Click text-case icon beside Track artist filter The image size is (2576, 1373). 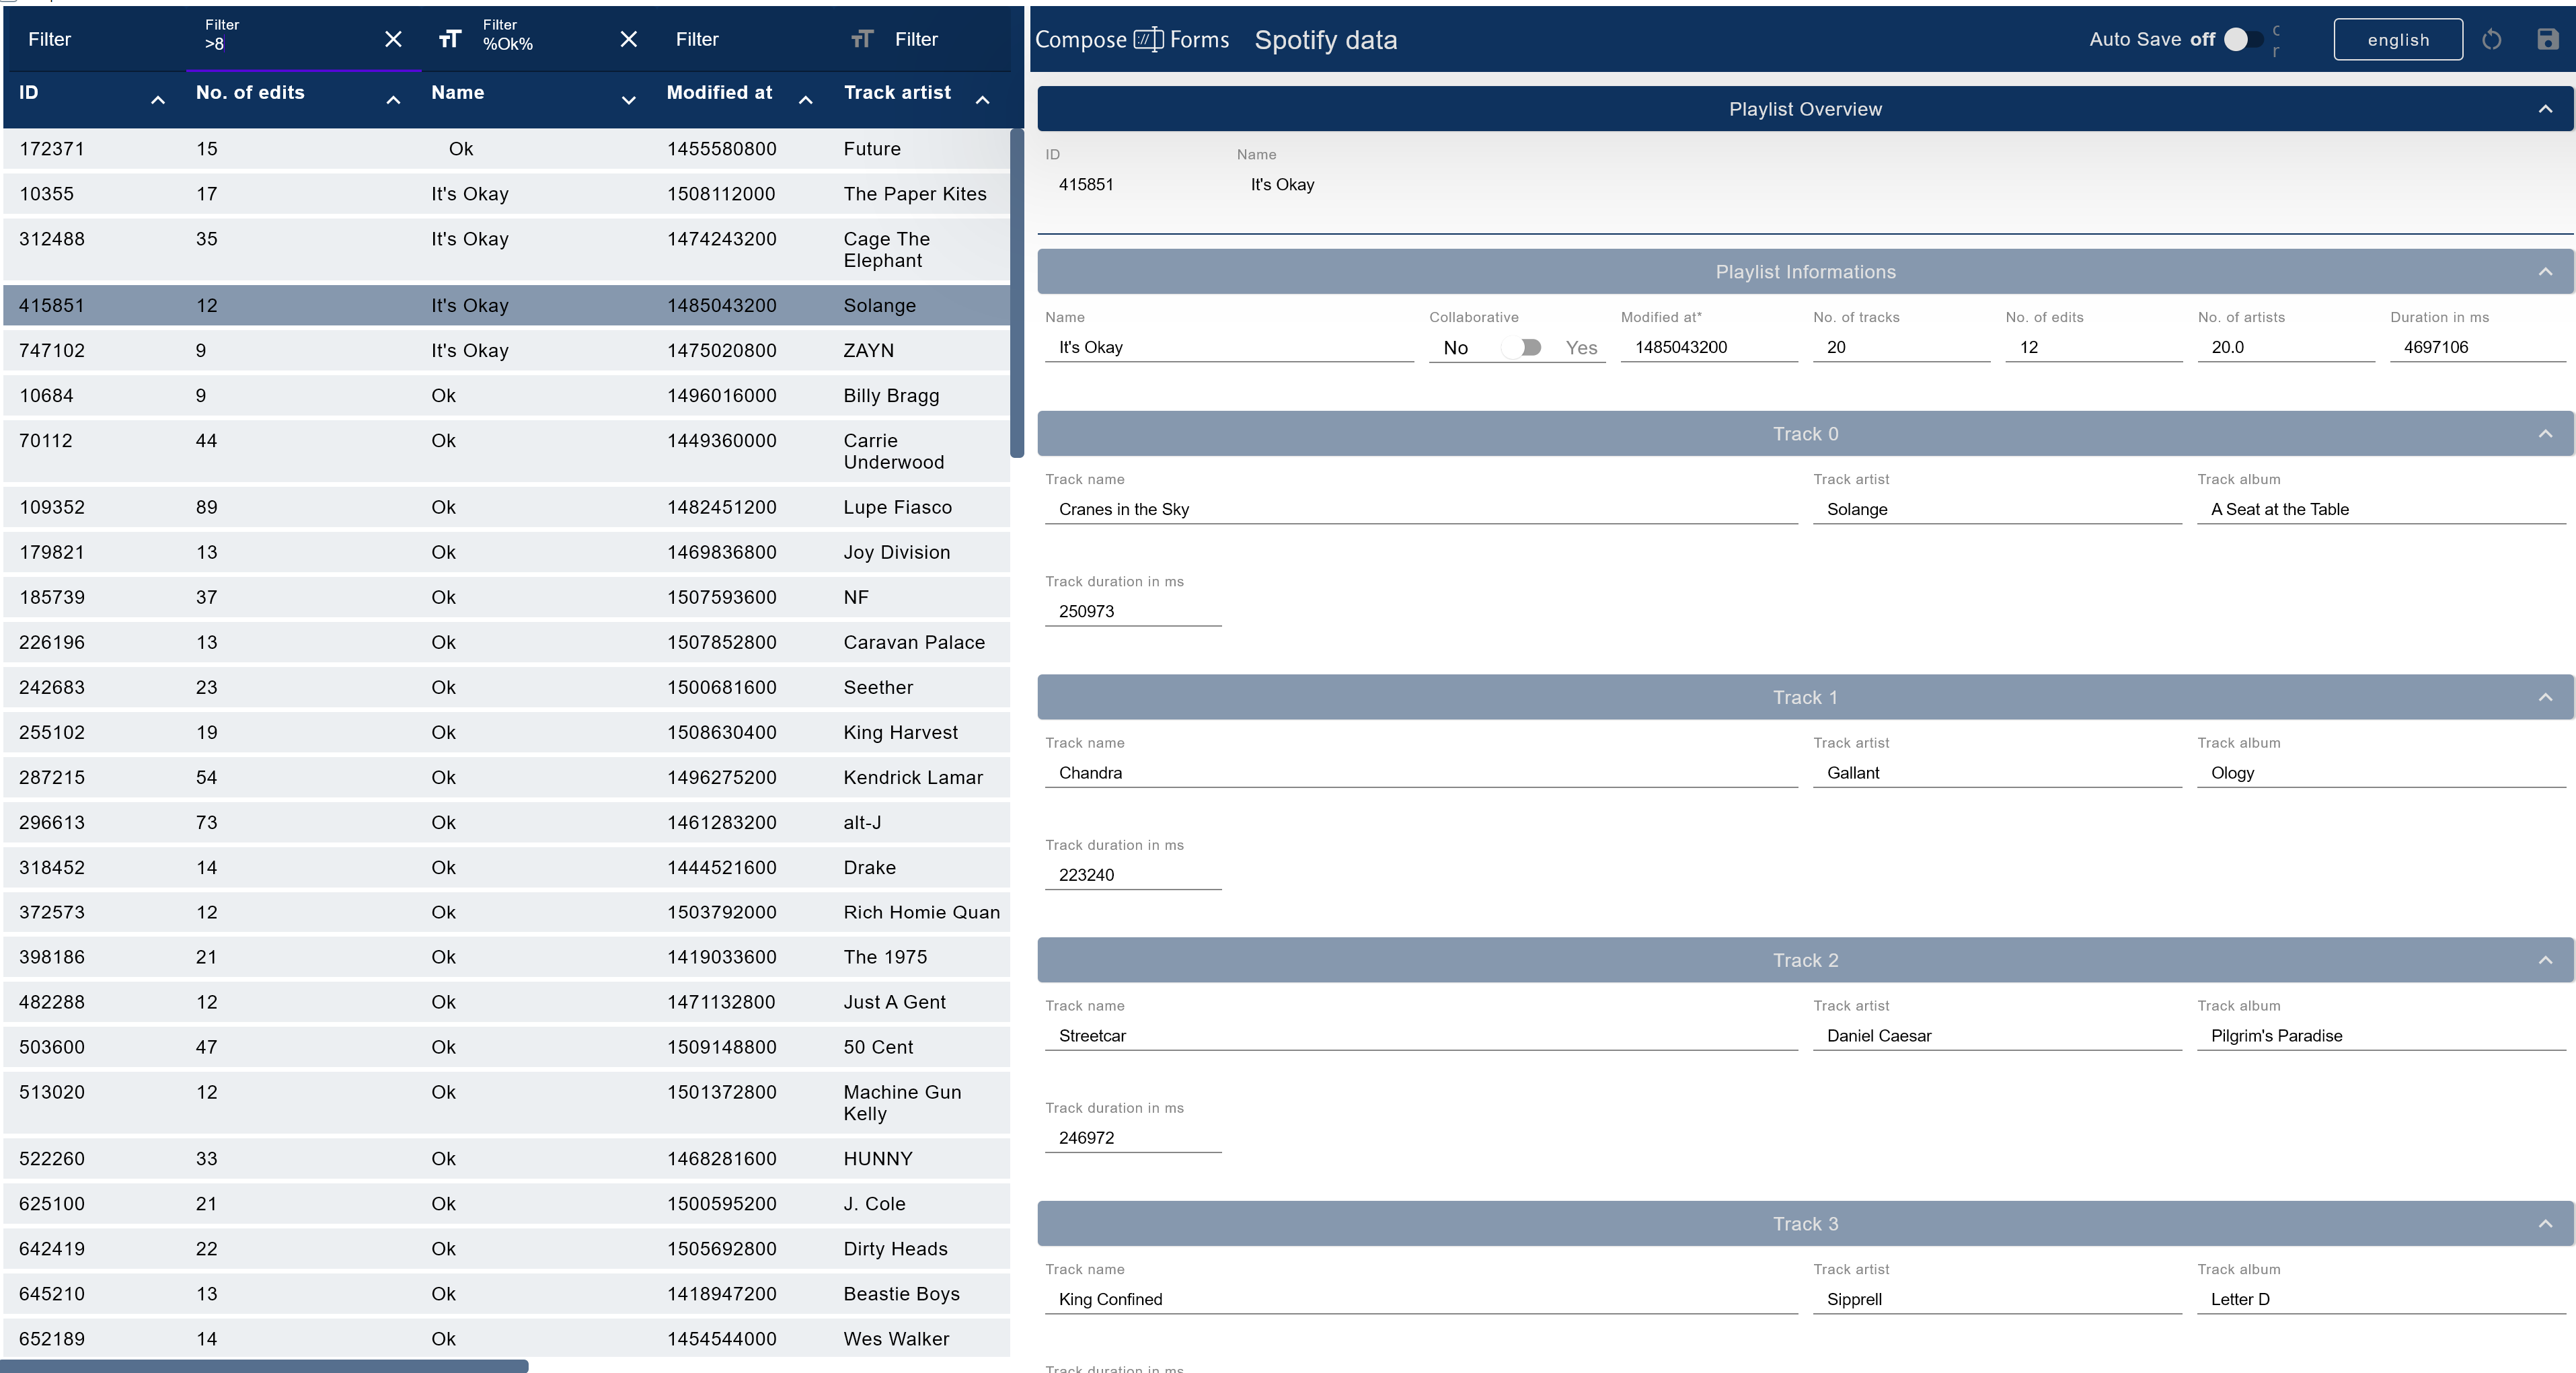pos(862,39)
